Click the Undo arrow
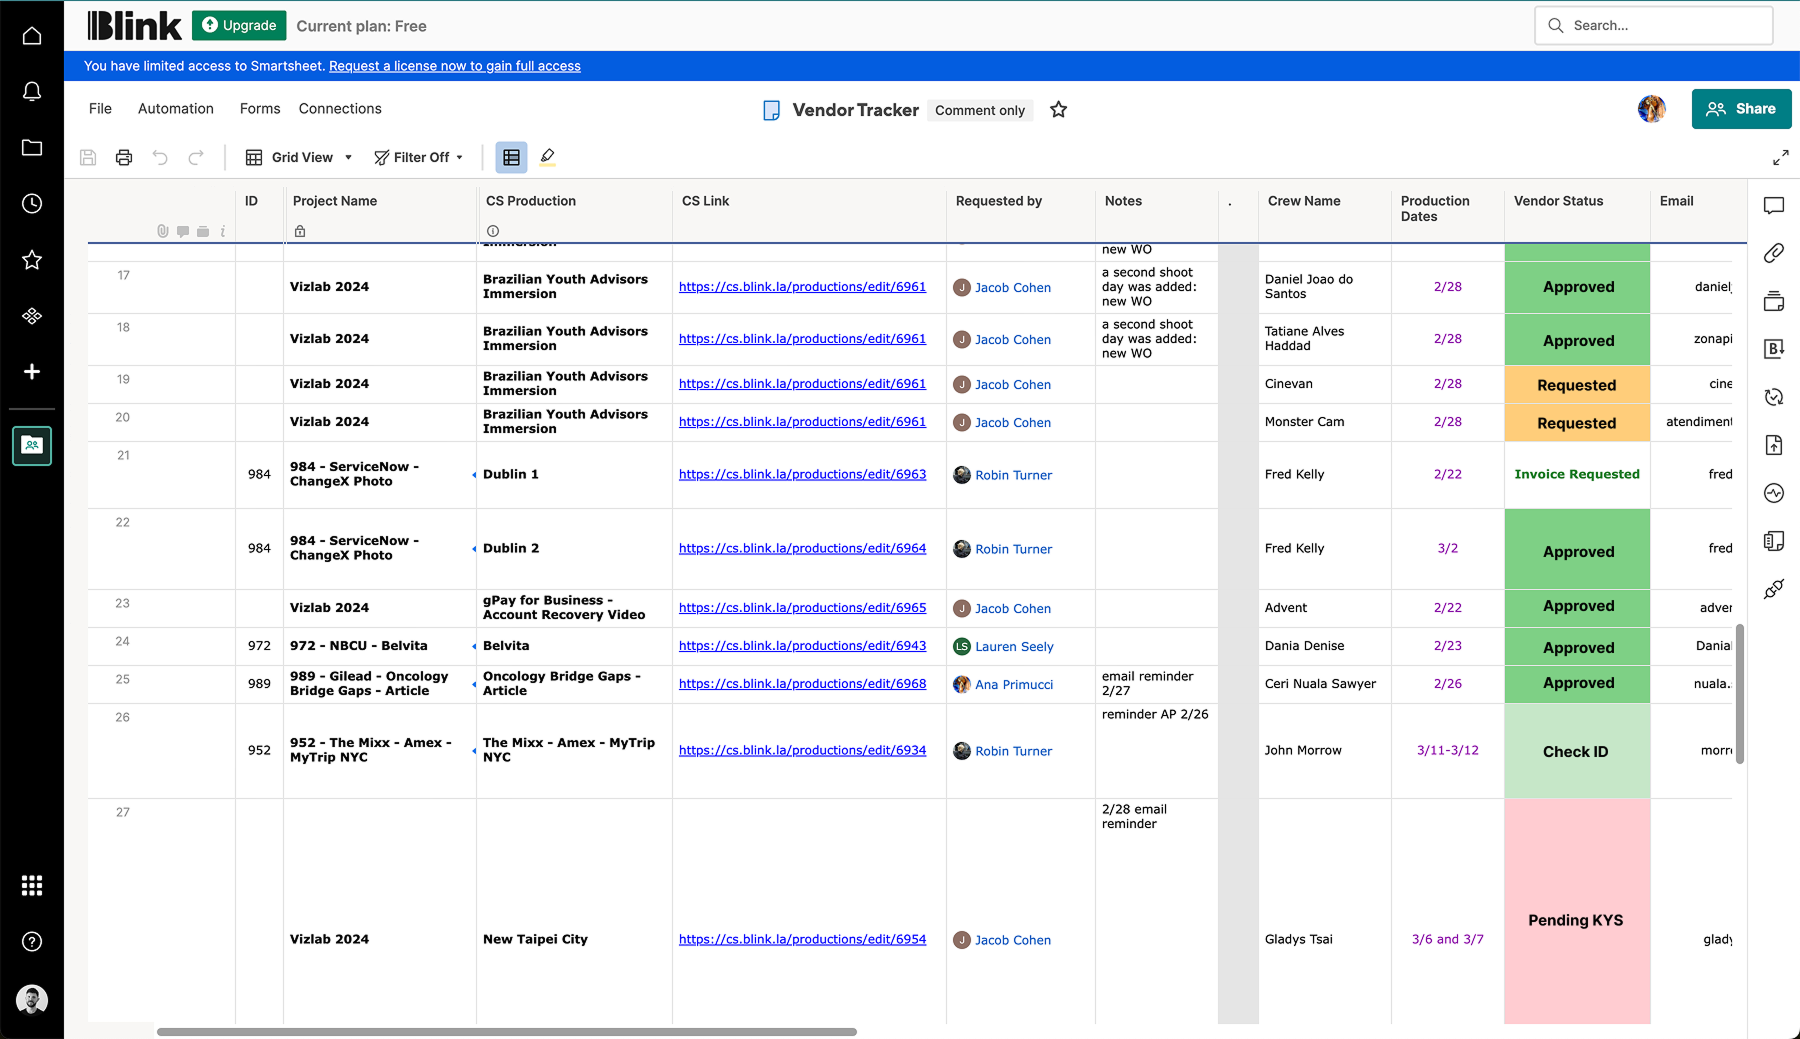This screenshot has height=1039, width=1800. coord(160,157)
